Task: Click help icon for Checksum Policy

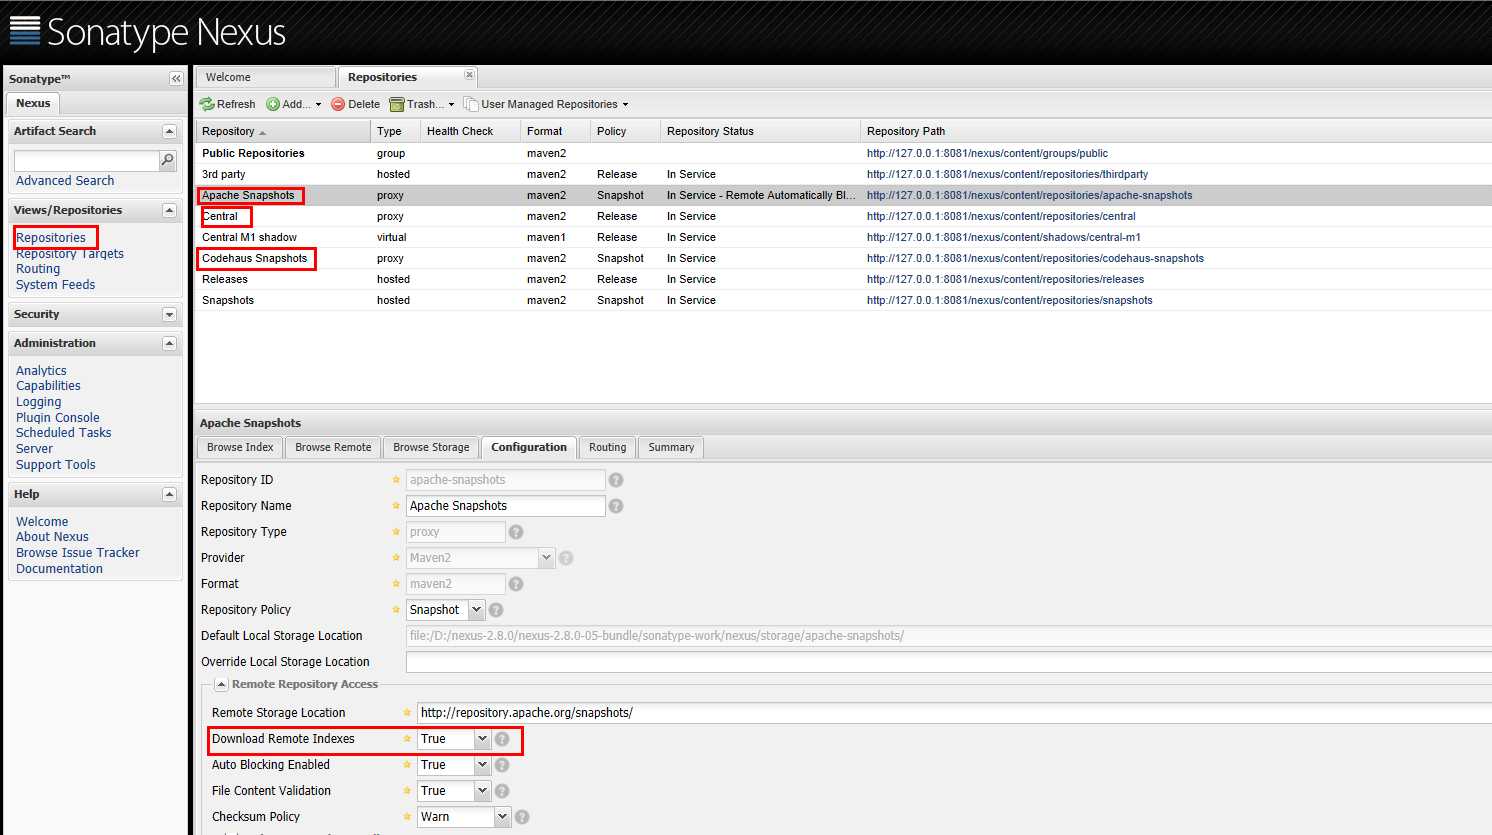Action: click(522, 817)
